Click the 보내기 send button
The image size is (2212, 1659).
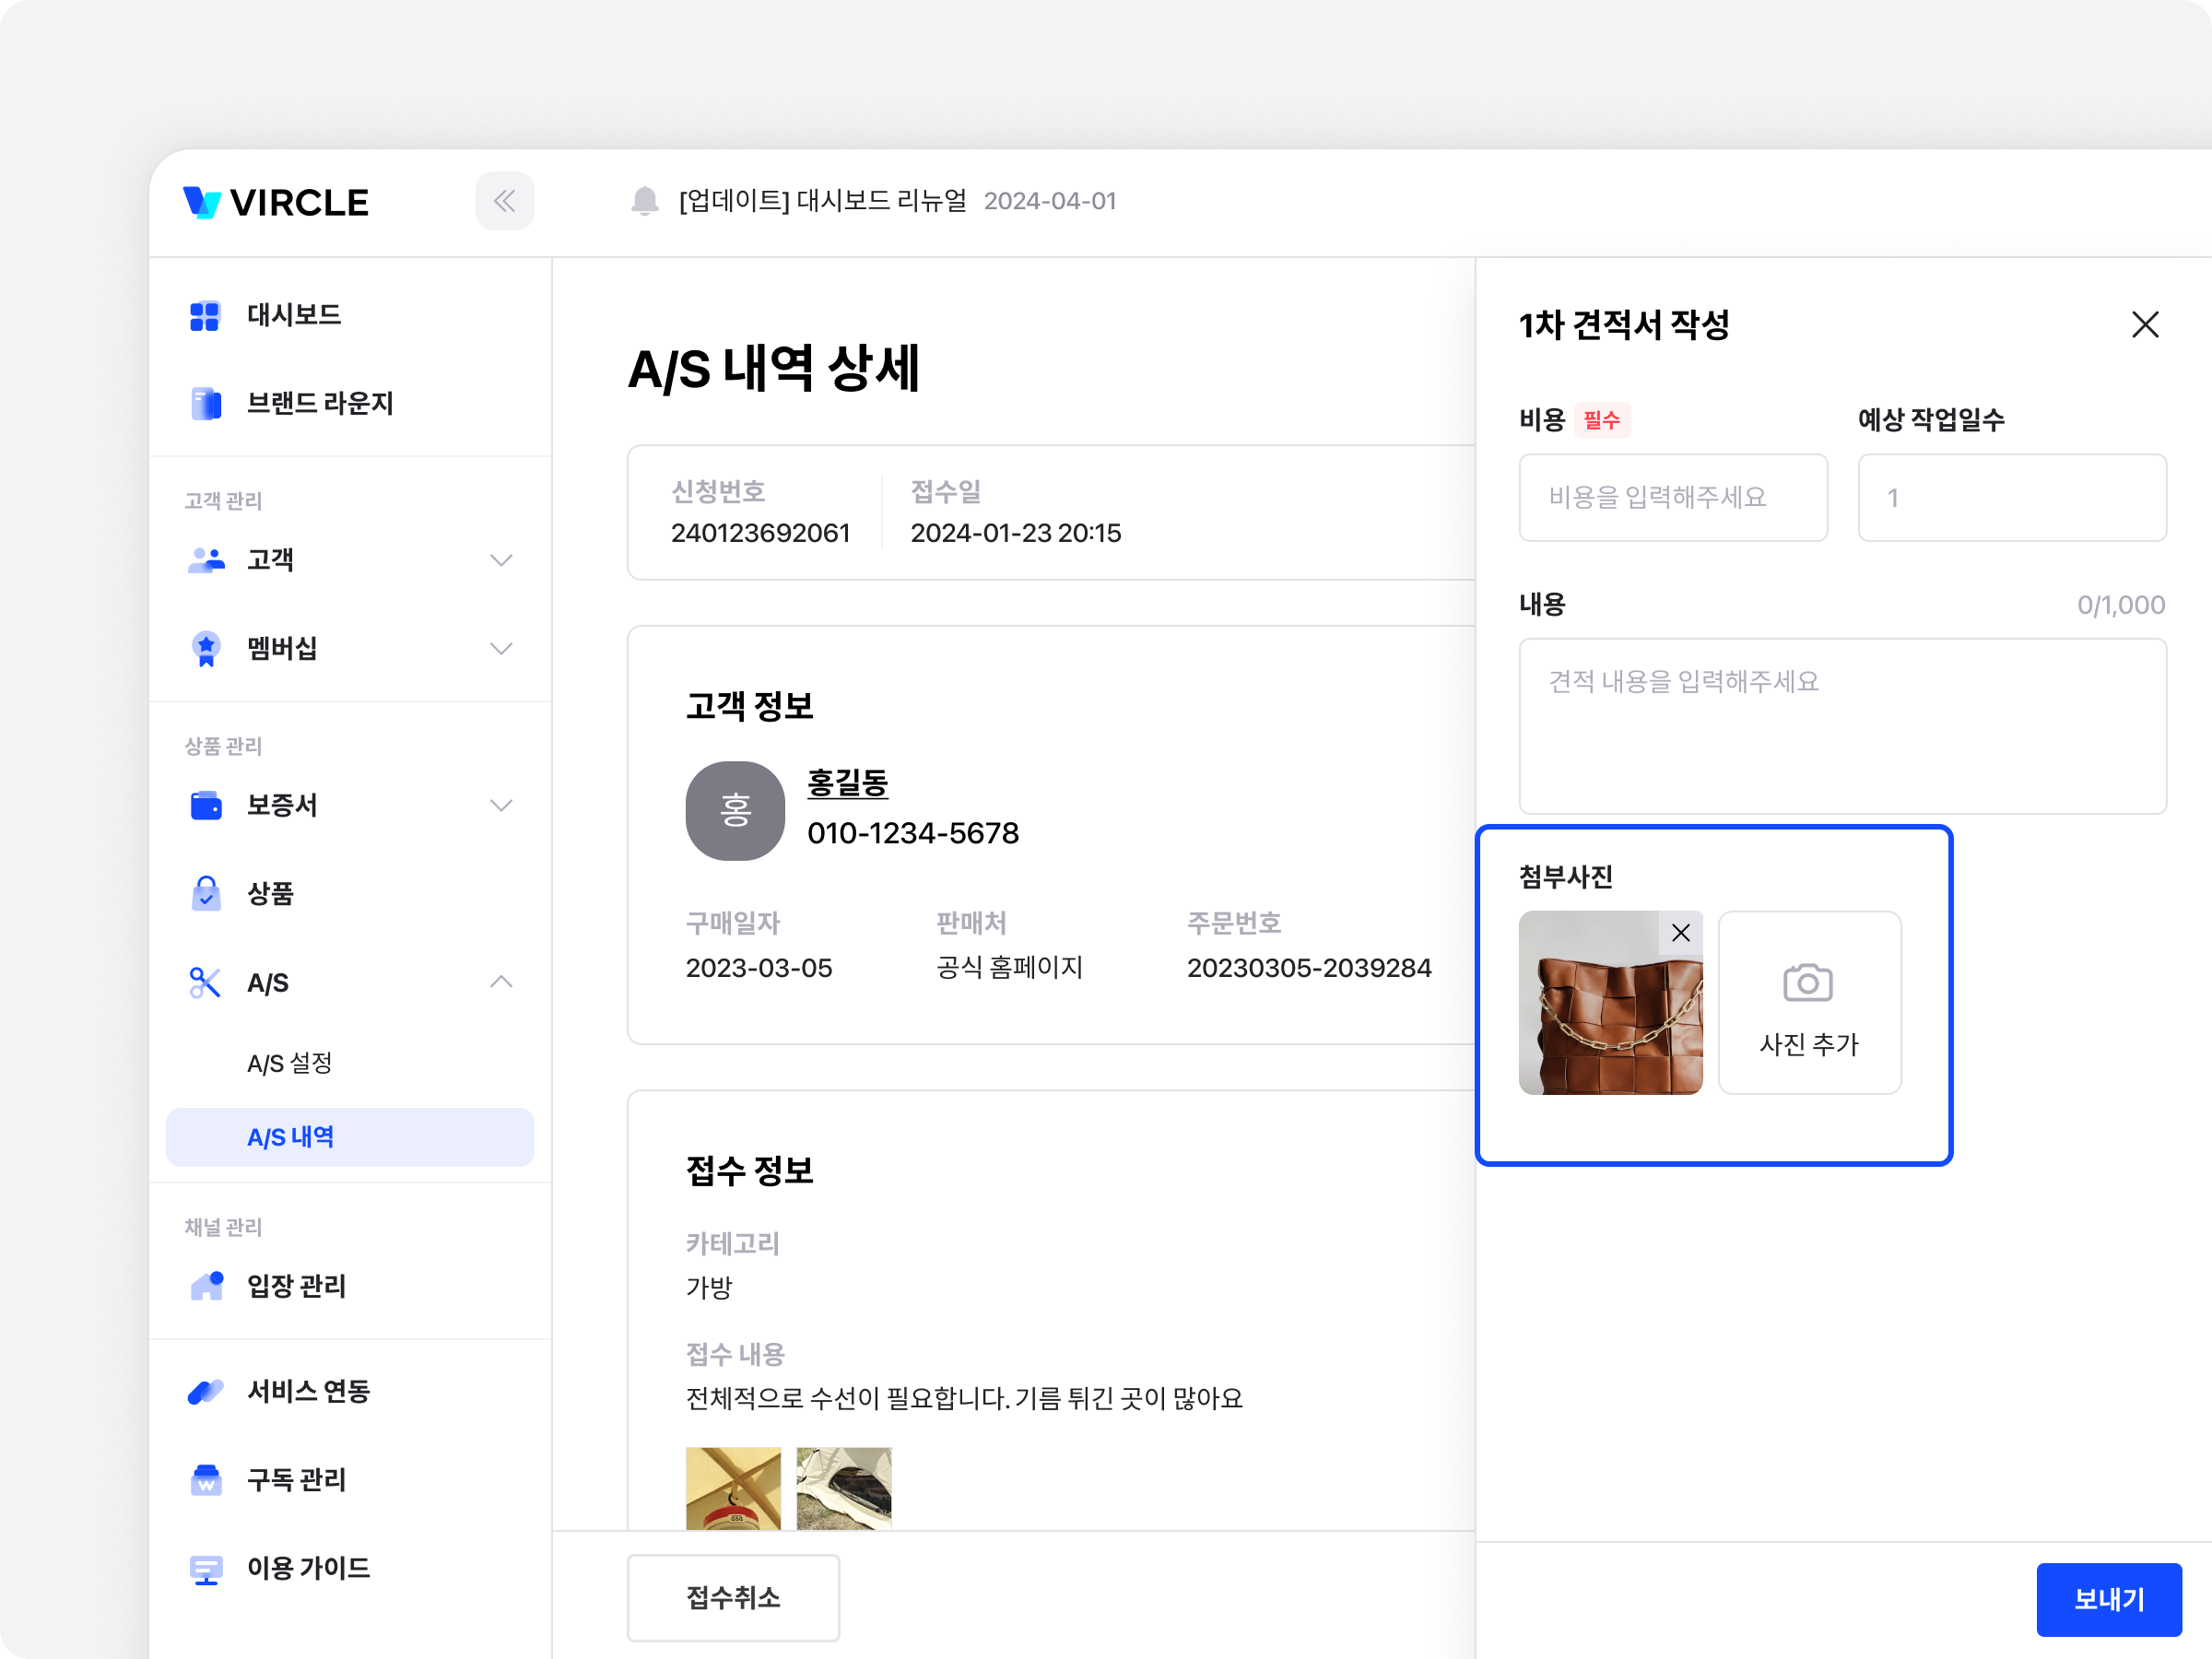coord(2108,1598)
